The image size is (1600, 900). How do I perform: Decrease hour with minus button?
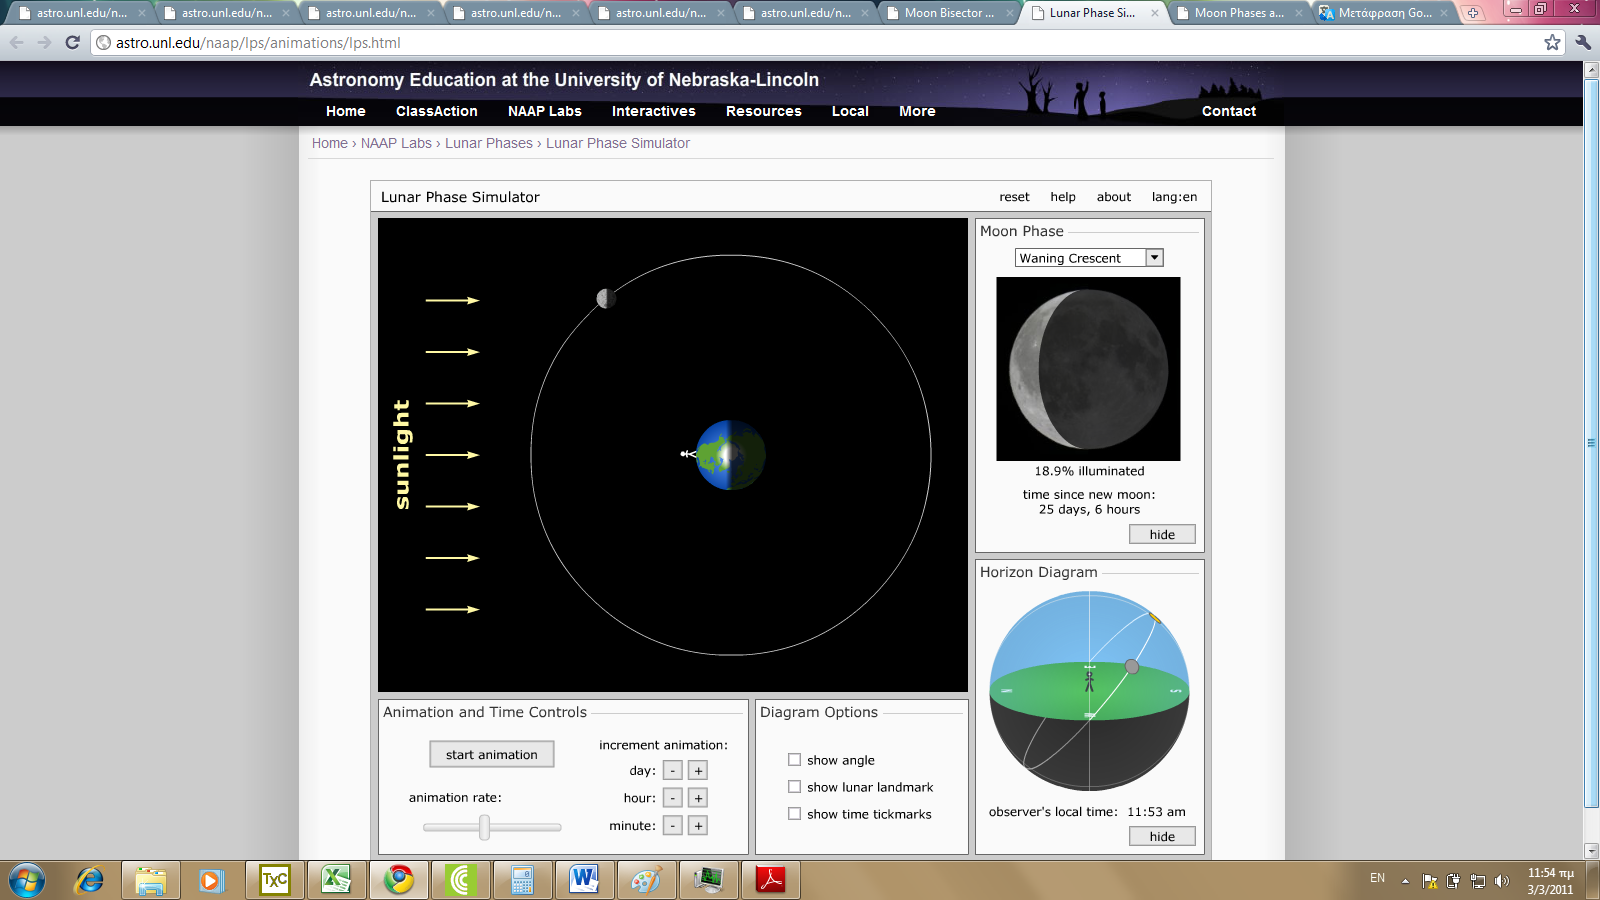point(673,798)
